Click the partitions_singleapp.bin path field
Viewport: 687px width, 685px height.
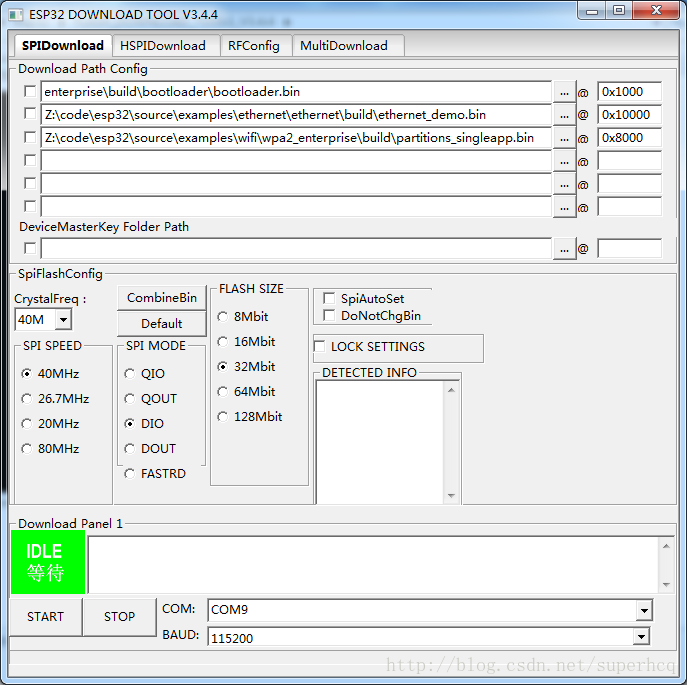296,138
